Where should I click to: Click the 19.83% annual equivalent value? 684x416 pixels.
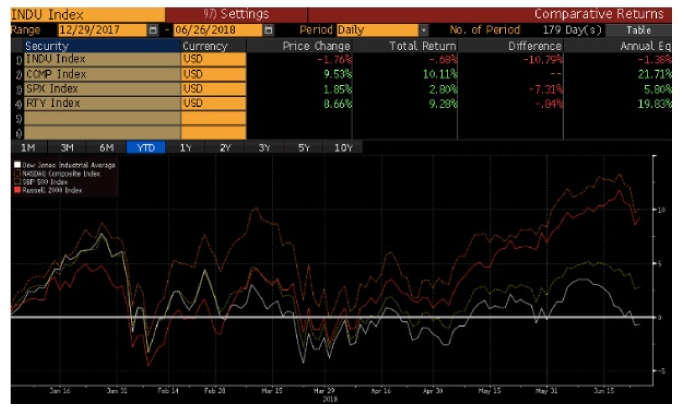point(654,103)
